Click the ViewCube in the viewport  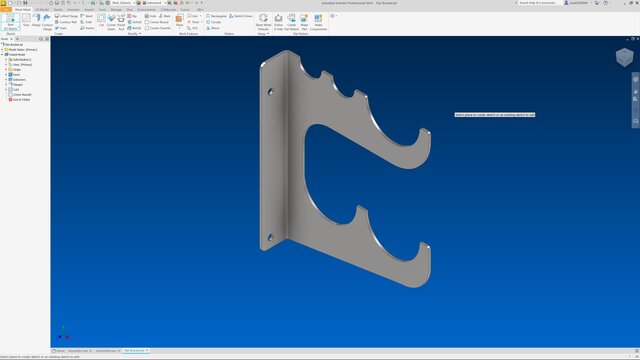click(x=624, y=57)
